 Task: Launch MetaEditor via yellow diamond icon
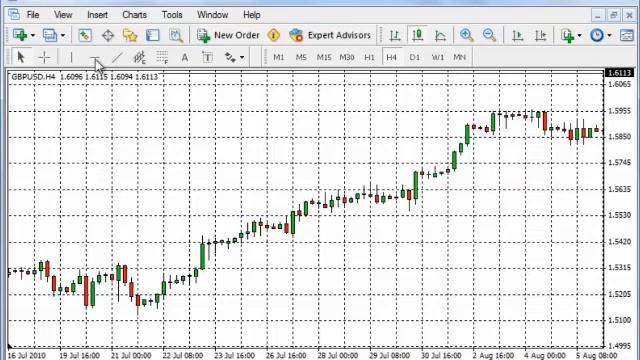[273, 36]
